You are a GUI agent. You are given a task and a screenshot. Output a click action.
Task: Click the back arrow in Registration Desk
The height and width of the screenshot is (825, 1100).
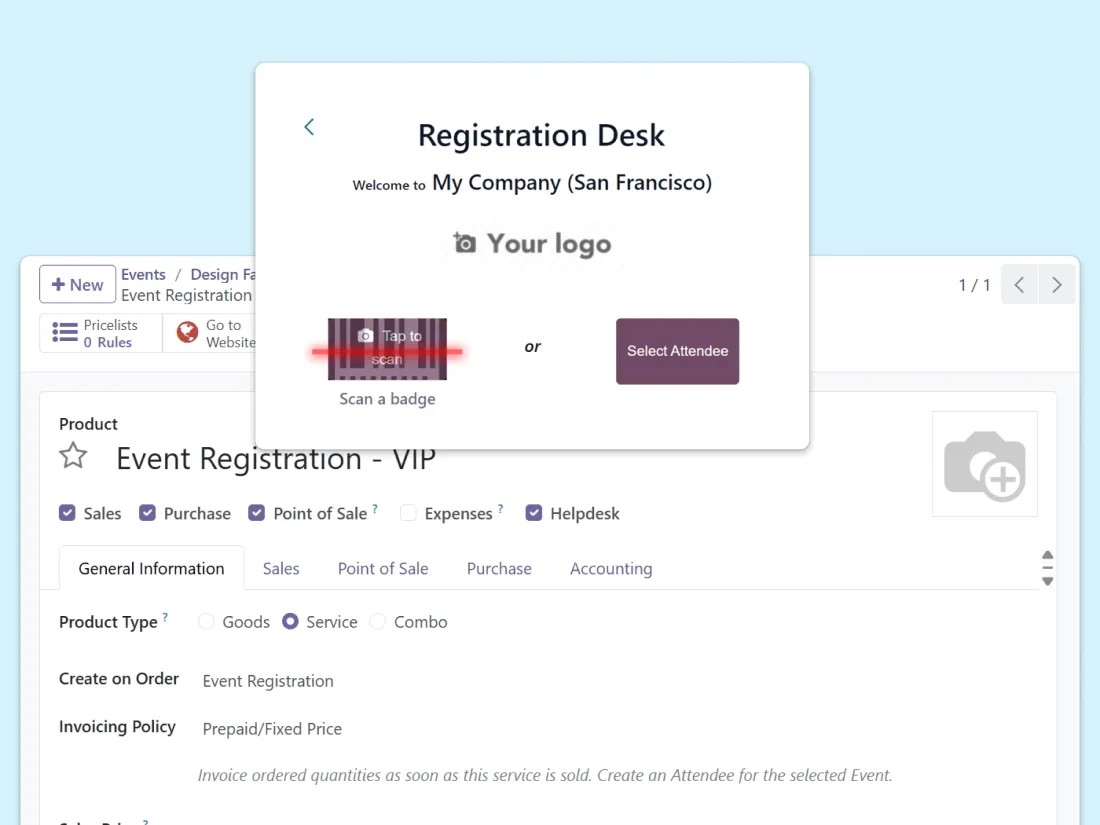(x=309, y=127)
